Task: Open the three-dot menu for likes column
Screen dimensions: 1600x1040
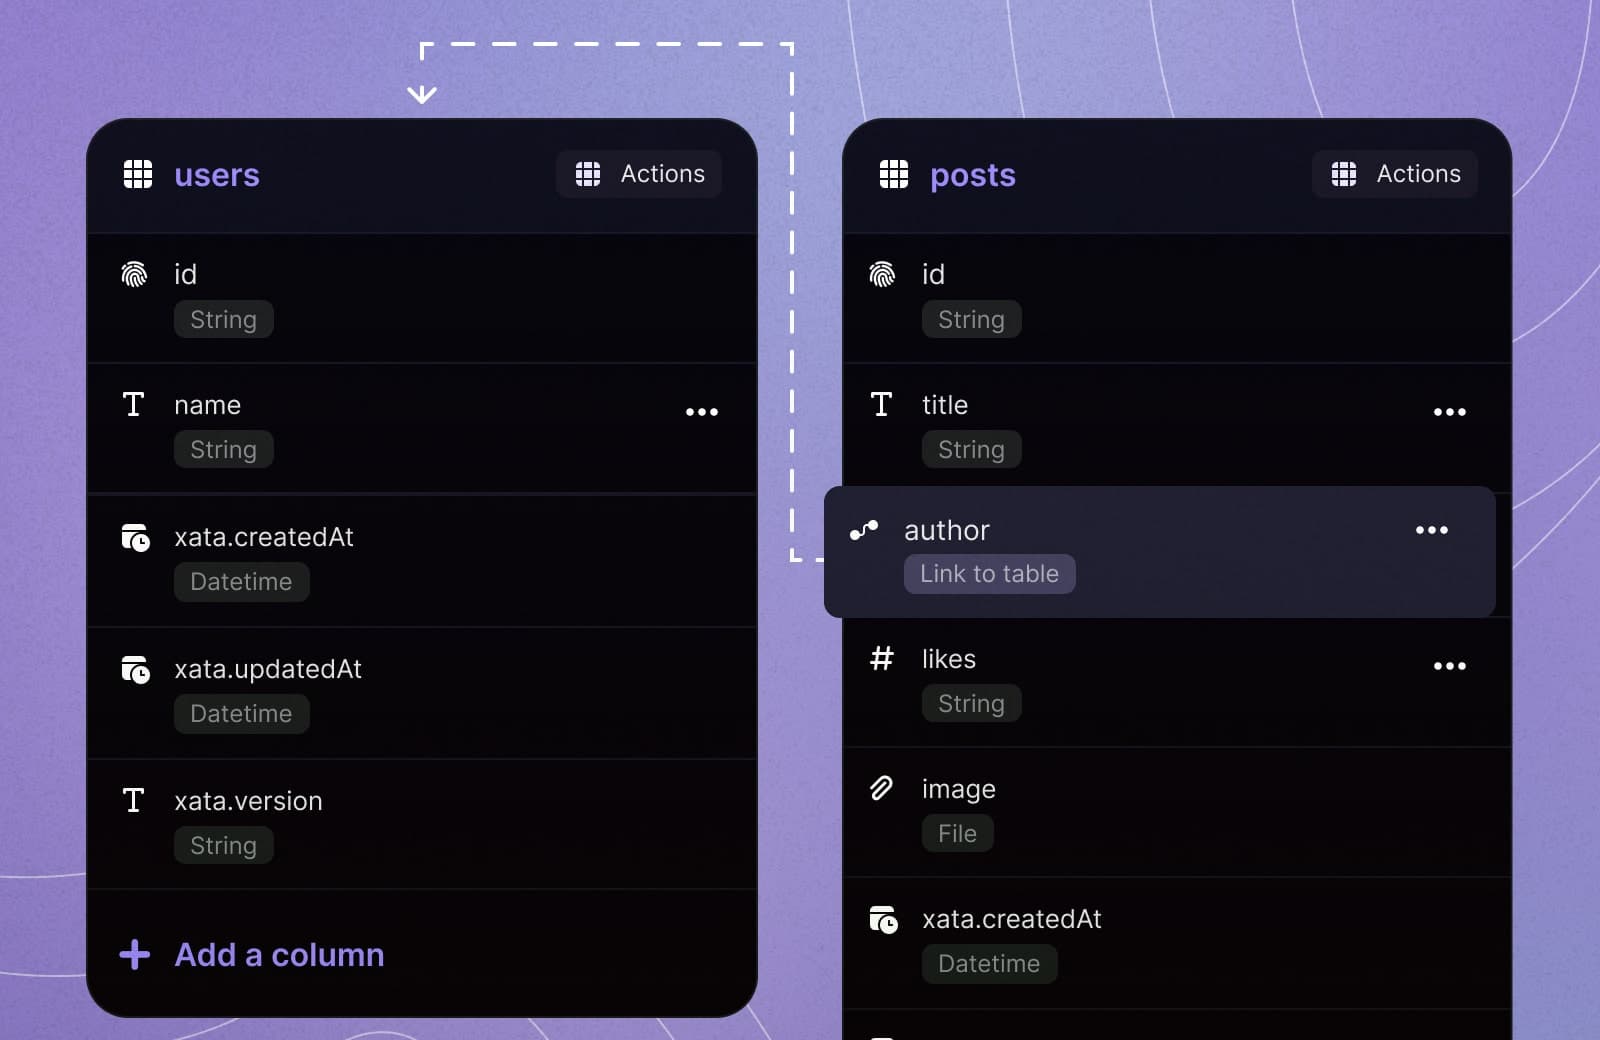Action: (x=1450, y=666)
